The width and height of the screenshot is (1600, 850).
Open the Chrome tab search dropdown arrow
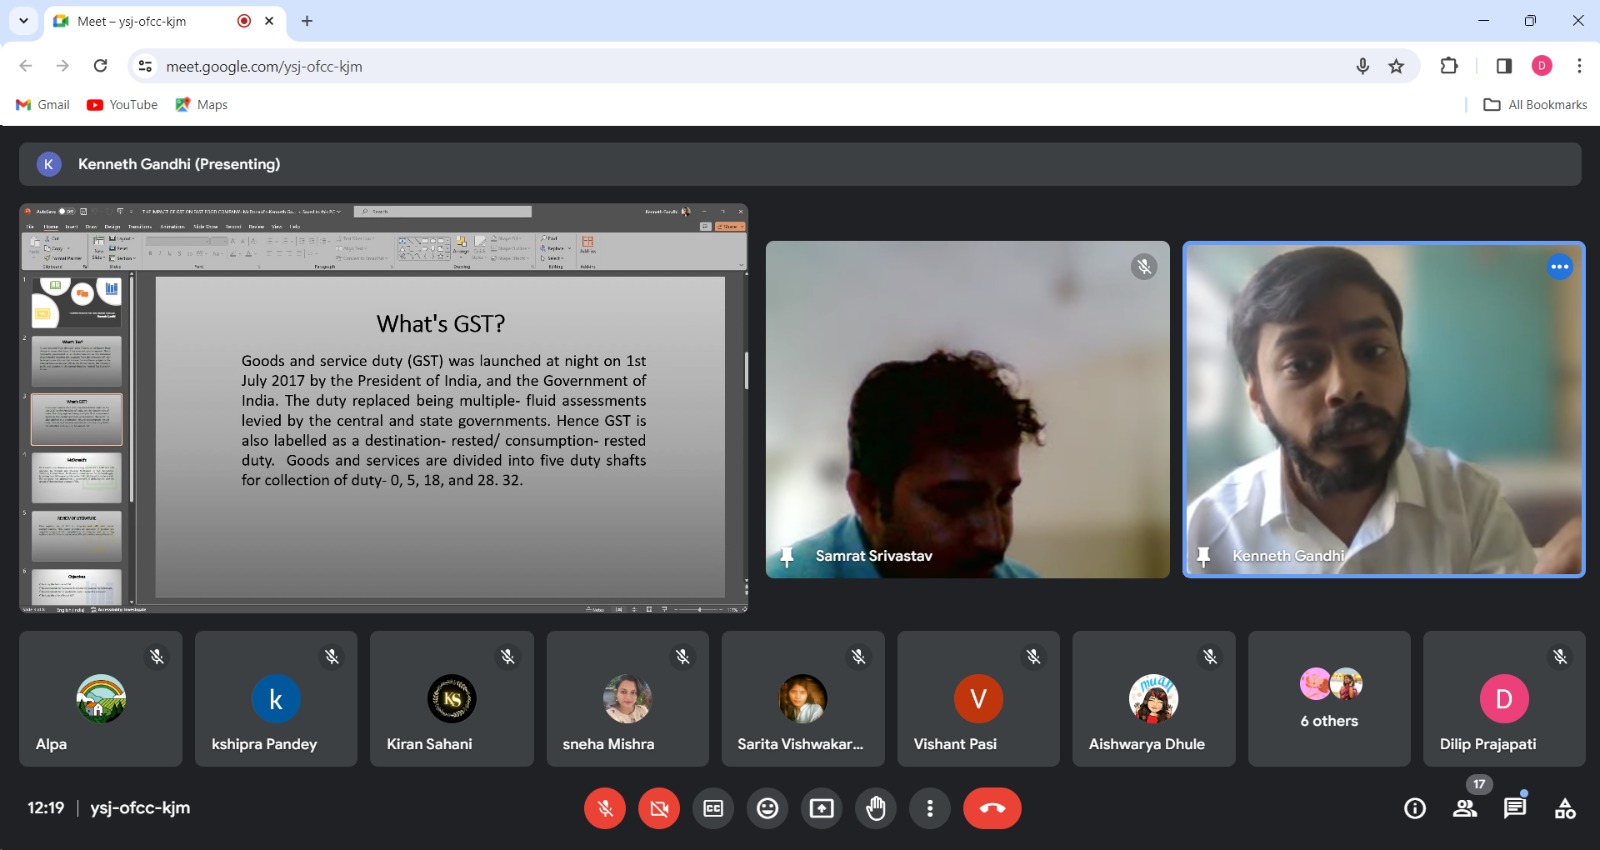pos(23,21)
